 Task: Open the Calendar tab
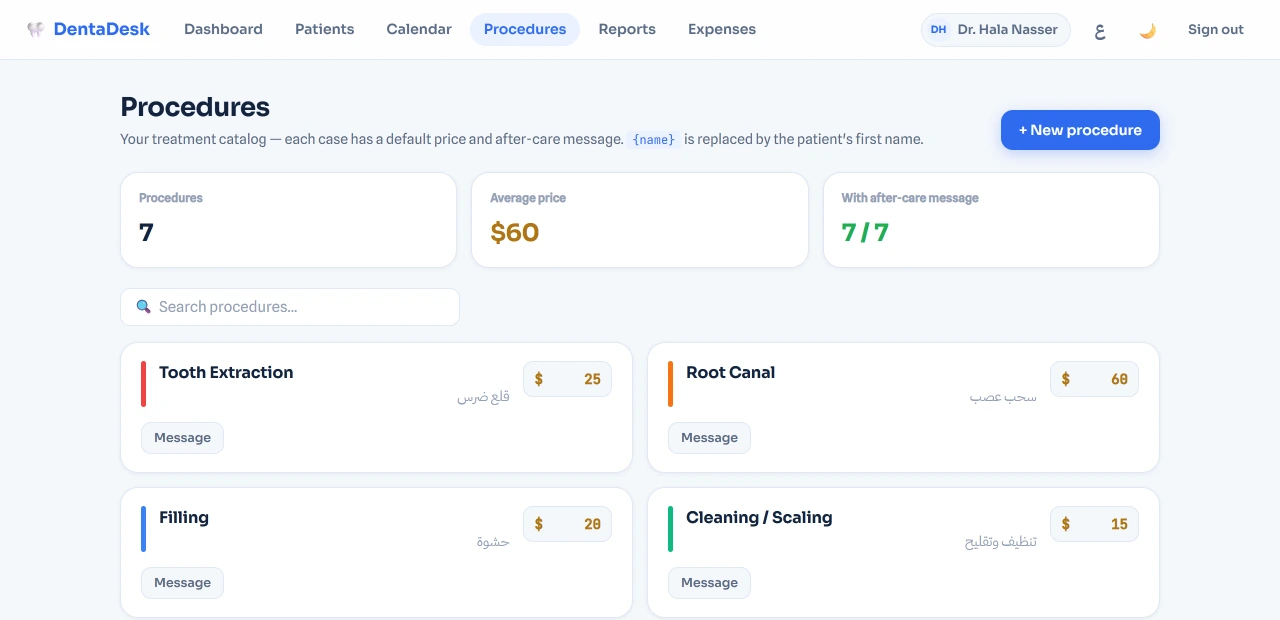(x=419, y=29)
